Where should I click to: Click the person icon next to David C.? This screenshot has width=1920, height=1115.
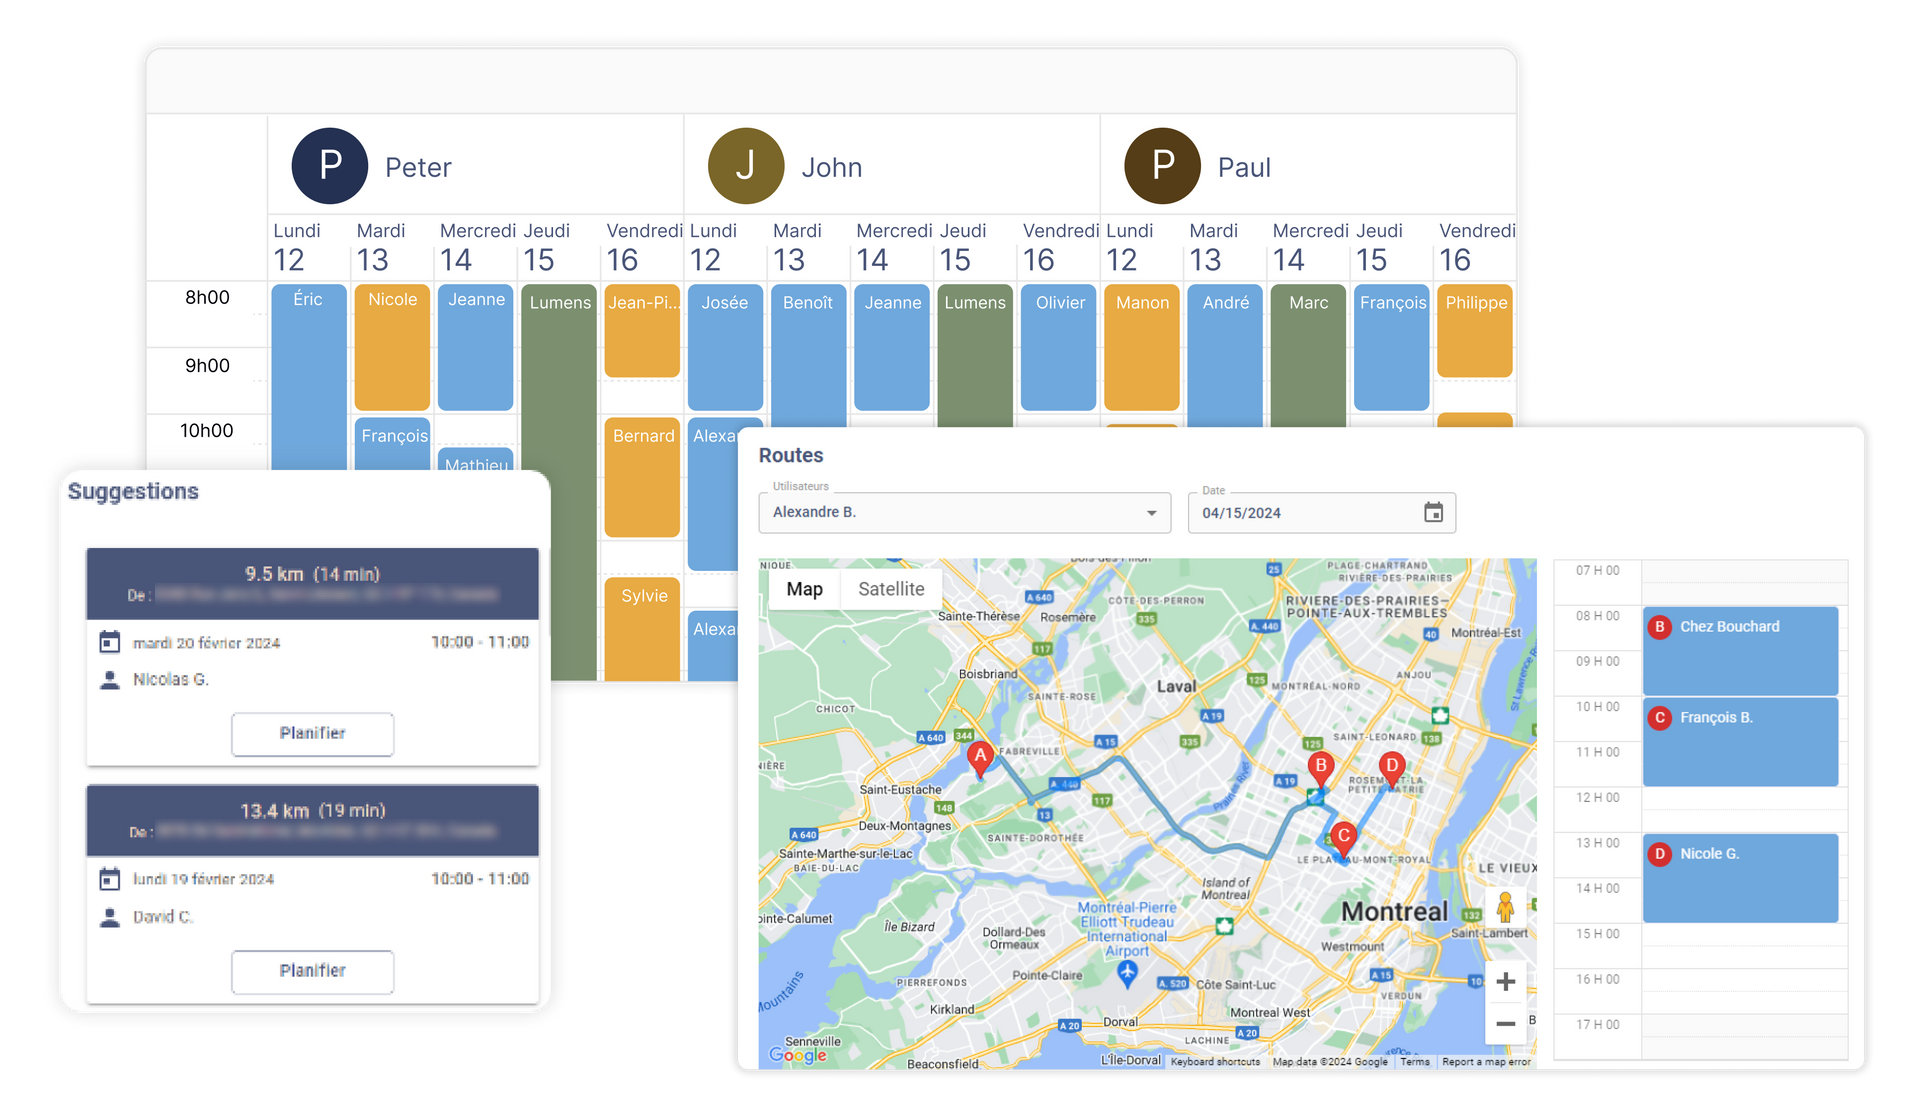point(110,916)
